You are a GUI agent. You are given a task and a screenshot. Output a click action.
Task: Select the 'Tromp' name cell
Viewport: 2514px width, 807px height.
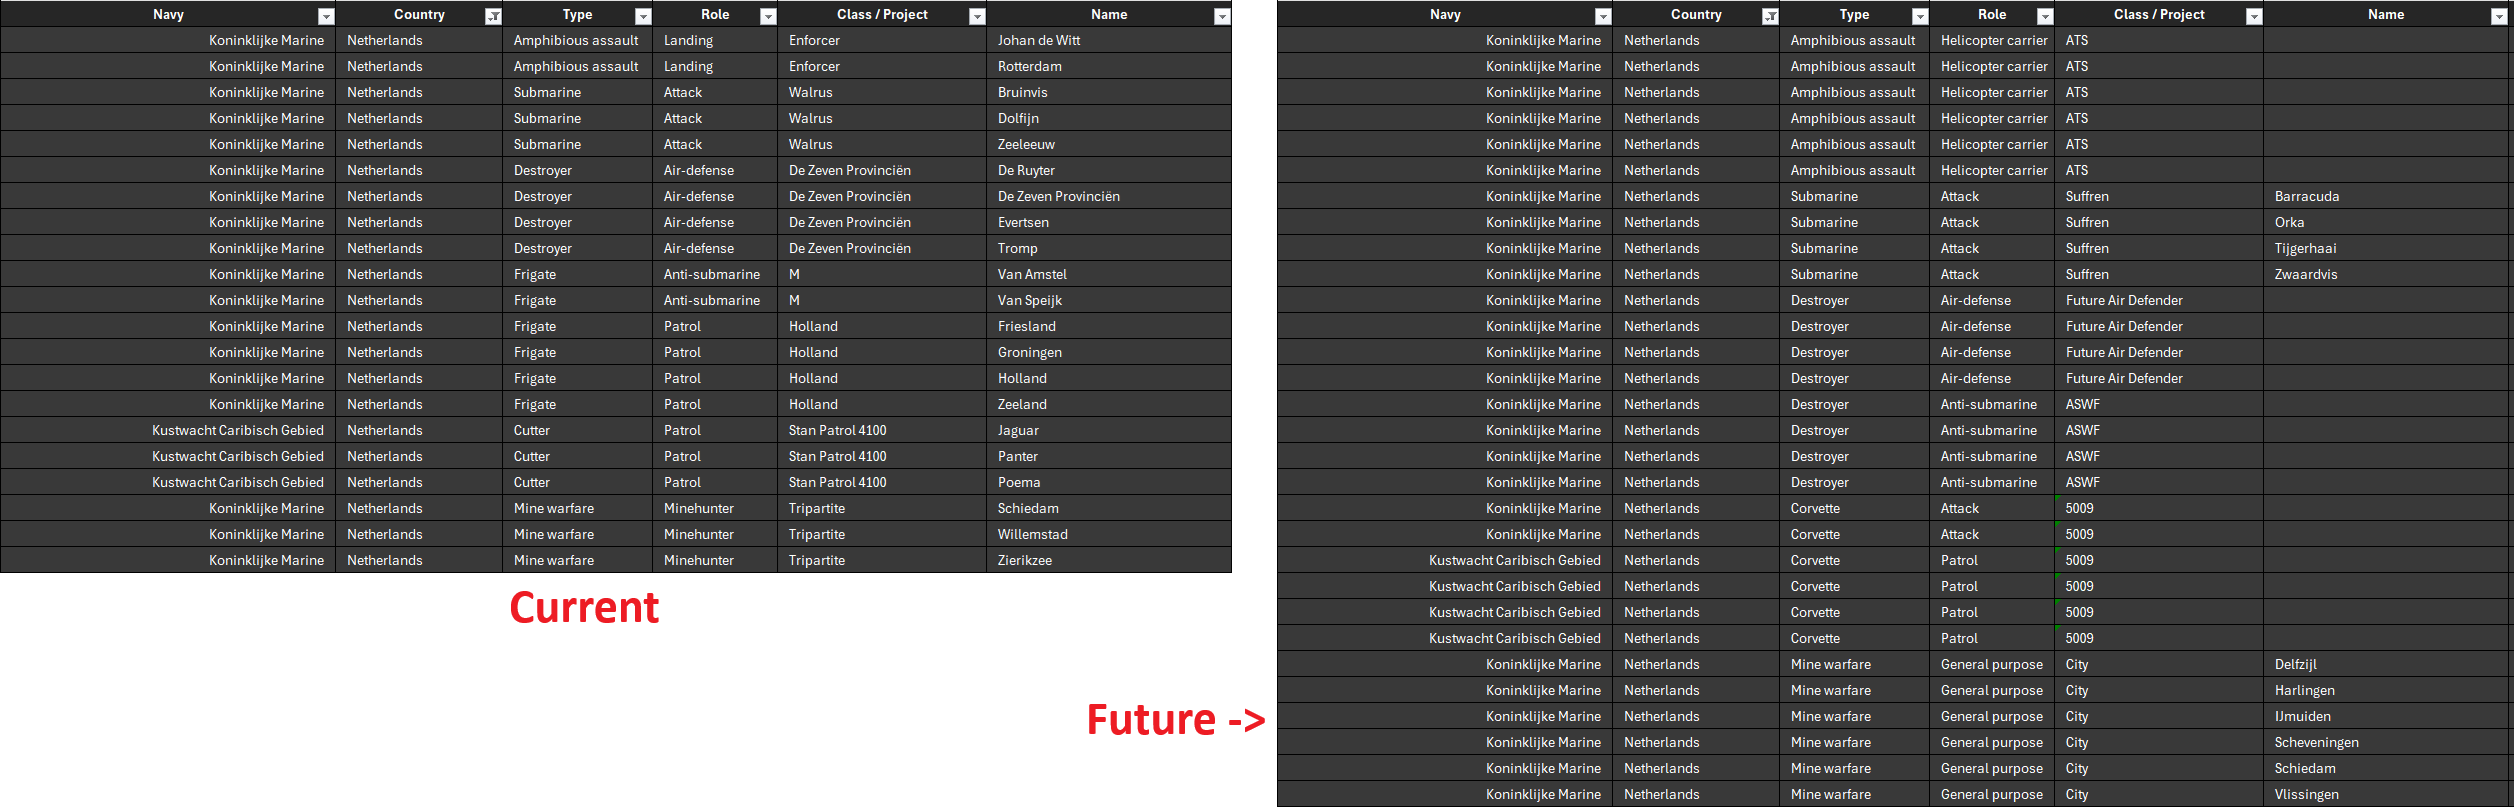(x=1109, y=248)
